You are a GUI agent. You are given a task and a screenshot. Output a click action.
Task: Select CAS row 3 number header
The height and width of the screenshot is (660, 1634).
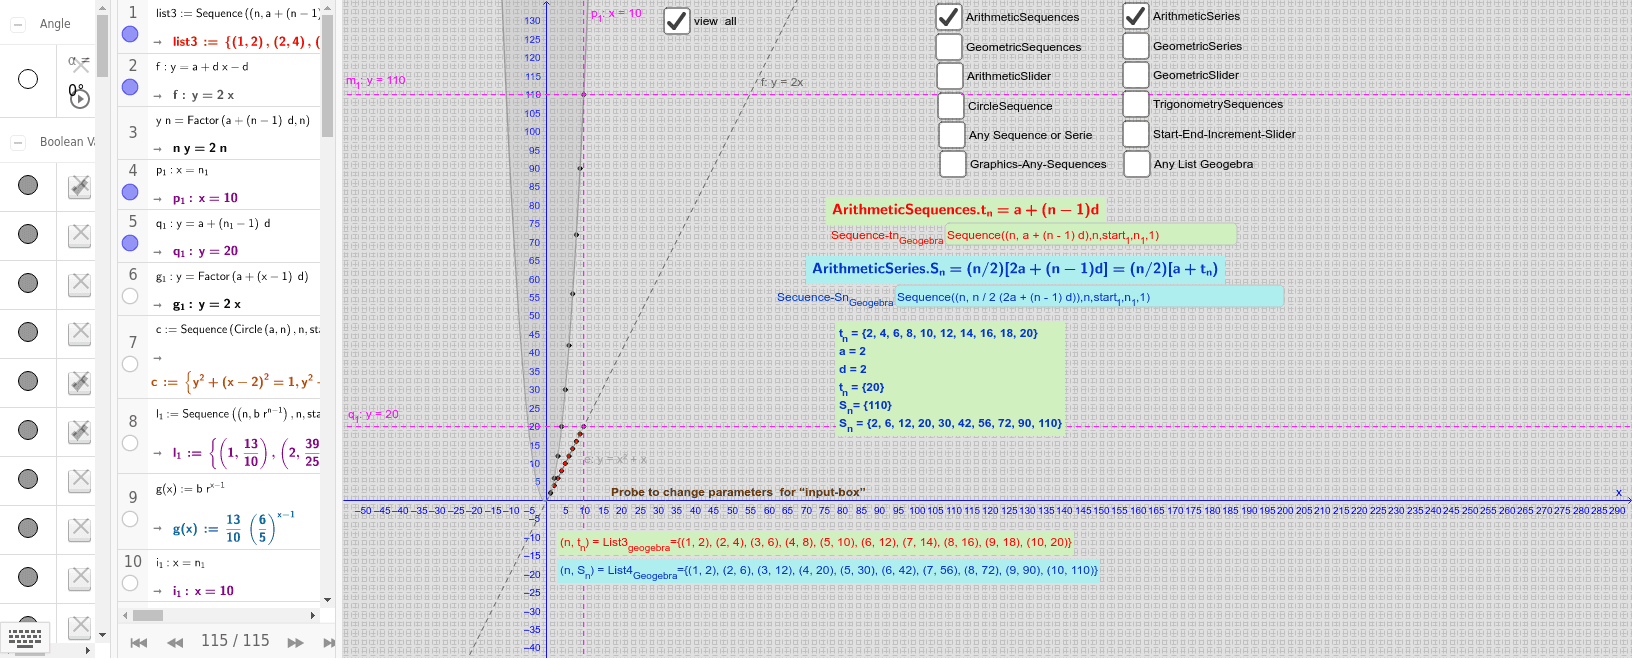tap(132, 132)
